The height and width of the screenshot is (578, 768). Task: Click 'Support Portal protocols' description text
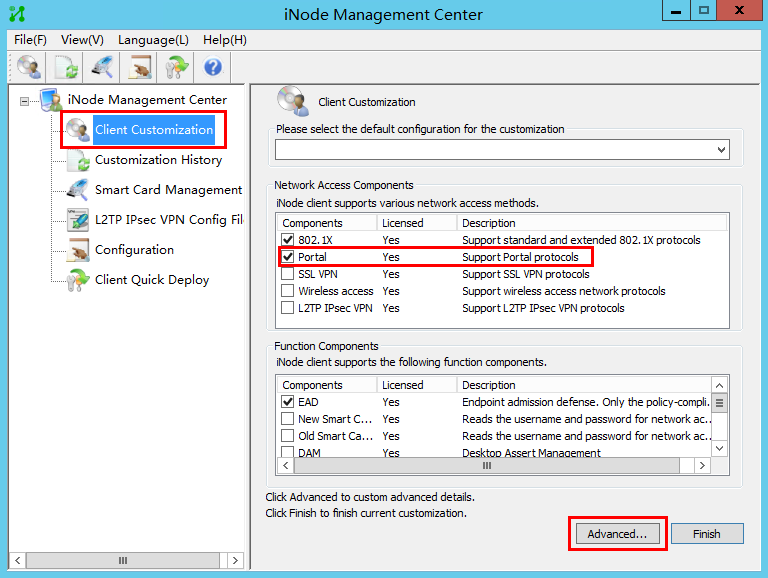pyautogui.click(x=520, y=257)
